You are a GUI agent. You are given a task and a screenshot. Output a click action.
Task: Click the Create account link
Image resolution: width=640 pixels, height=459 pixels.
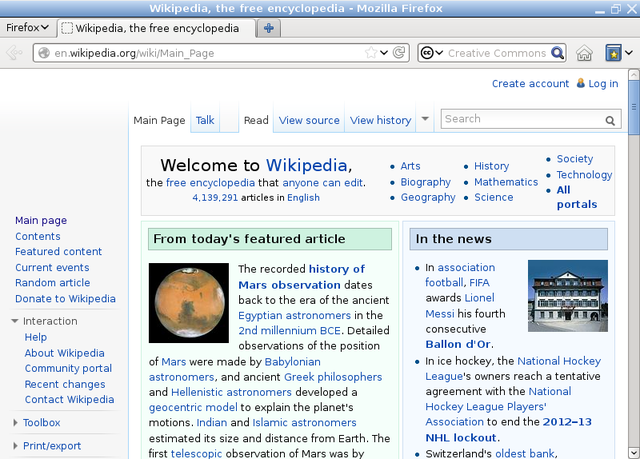530,84
